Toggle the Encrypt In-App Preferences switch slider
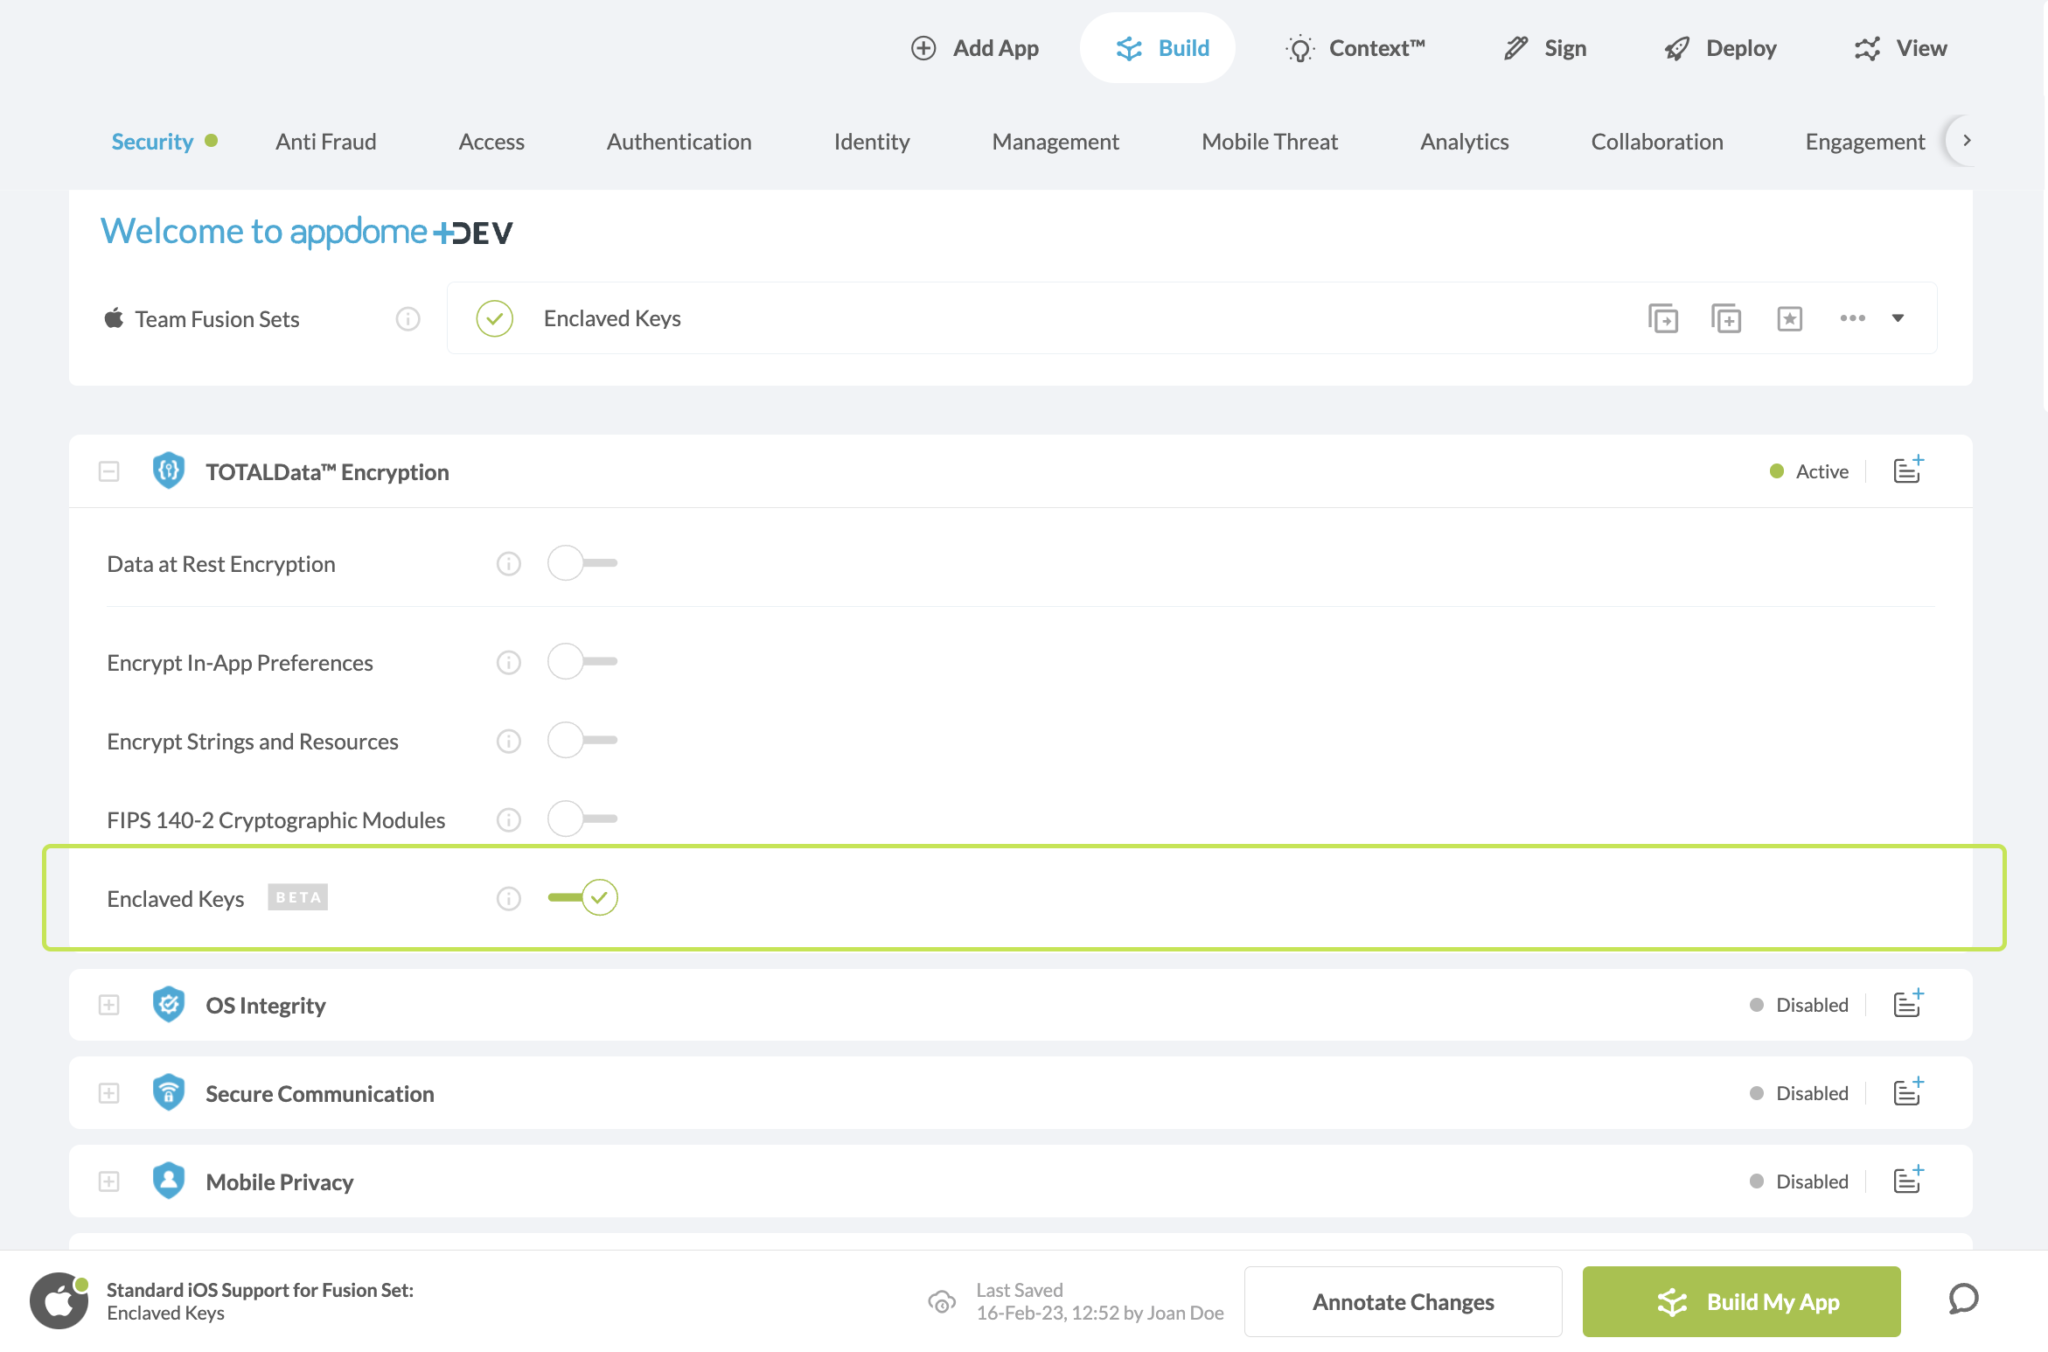The width and height of the screenshot is (2048, 1352). coord(582,661)
